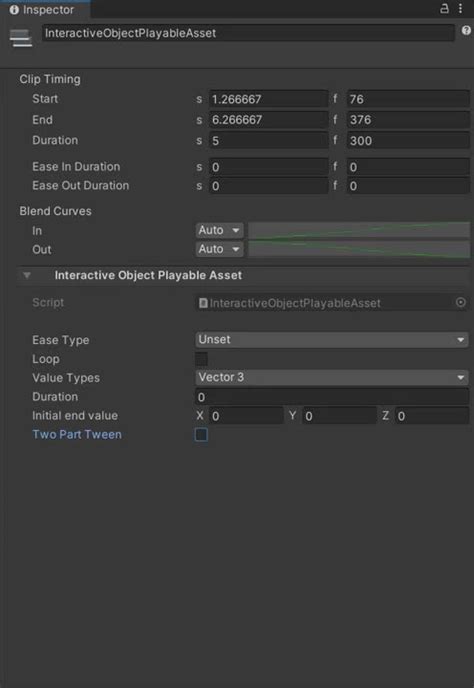Click the Initial end value X field
This screenshot has height=688, width=474.
coord(246,416)
